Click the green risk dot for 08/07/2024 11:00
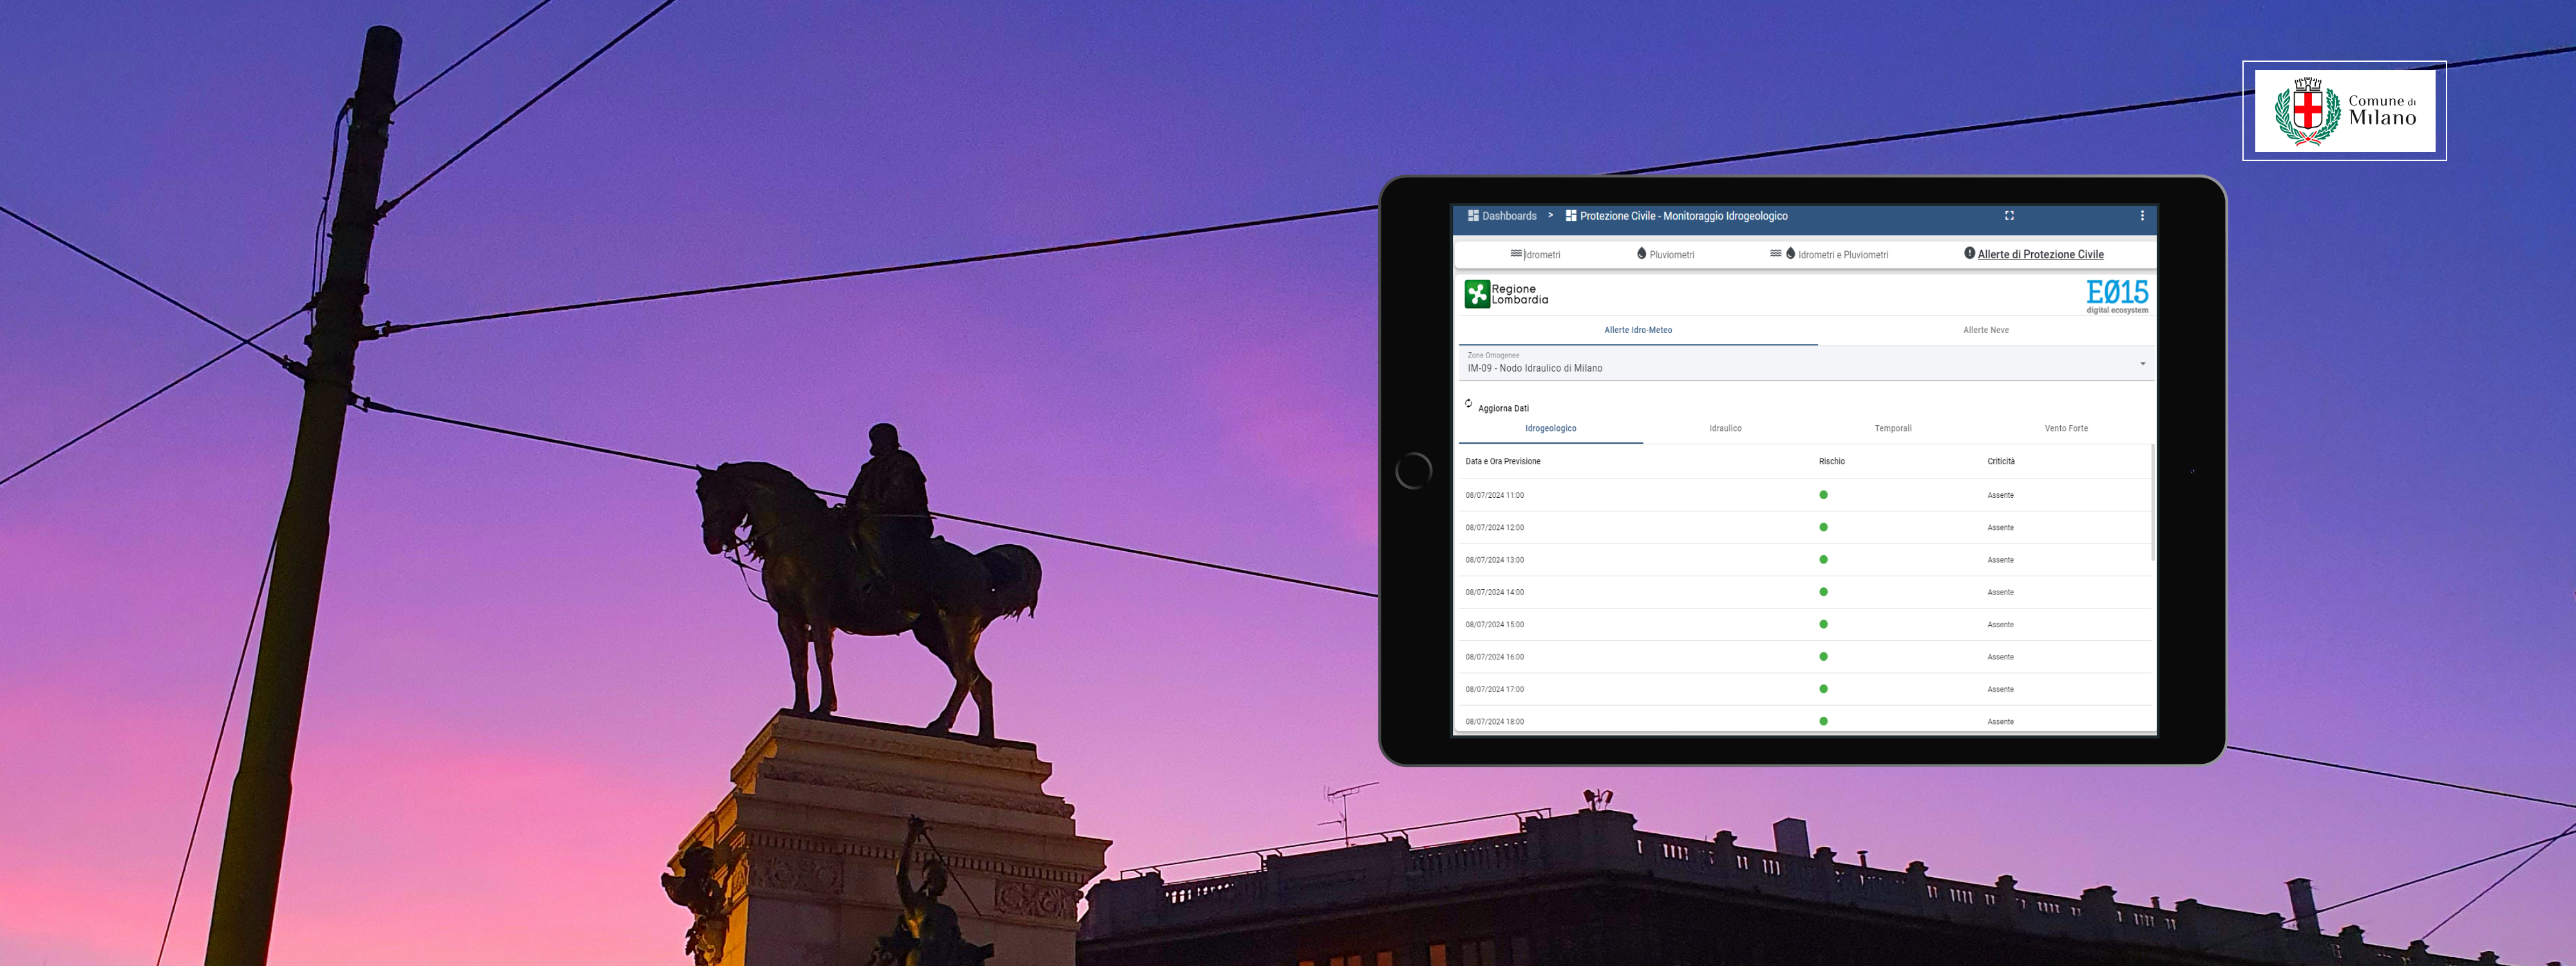 [x=1823, y=495]
